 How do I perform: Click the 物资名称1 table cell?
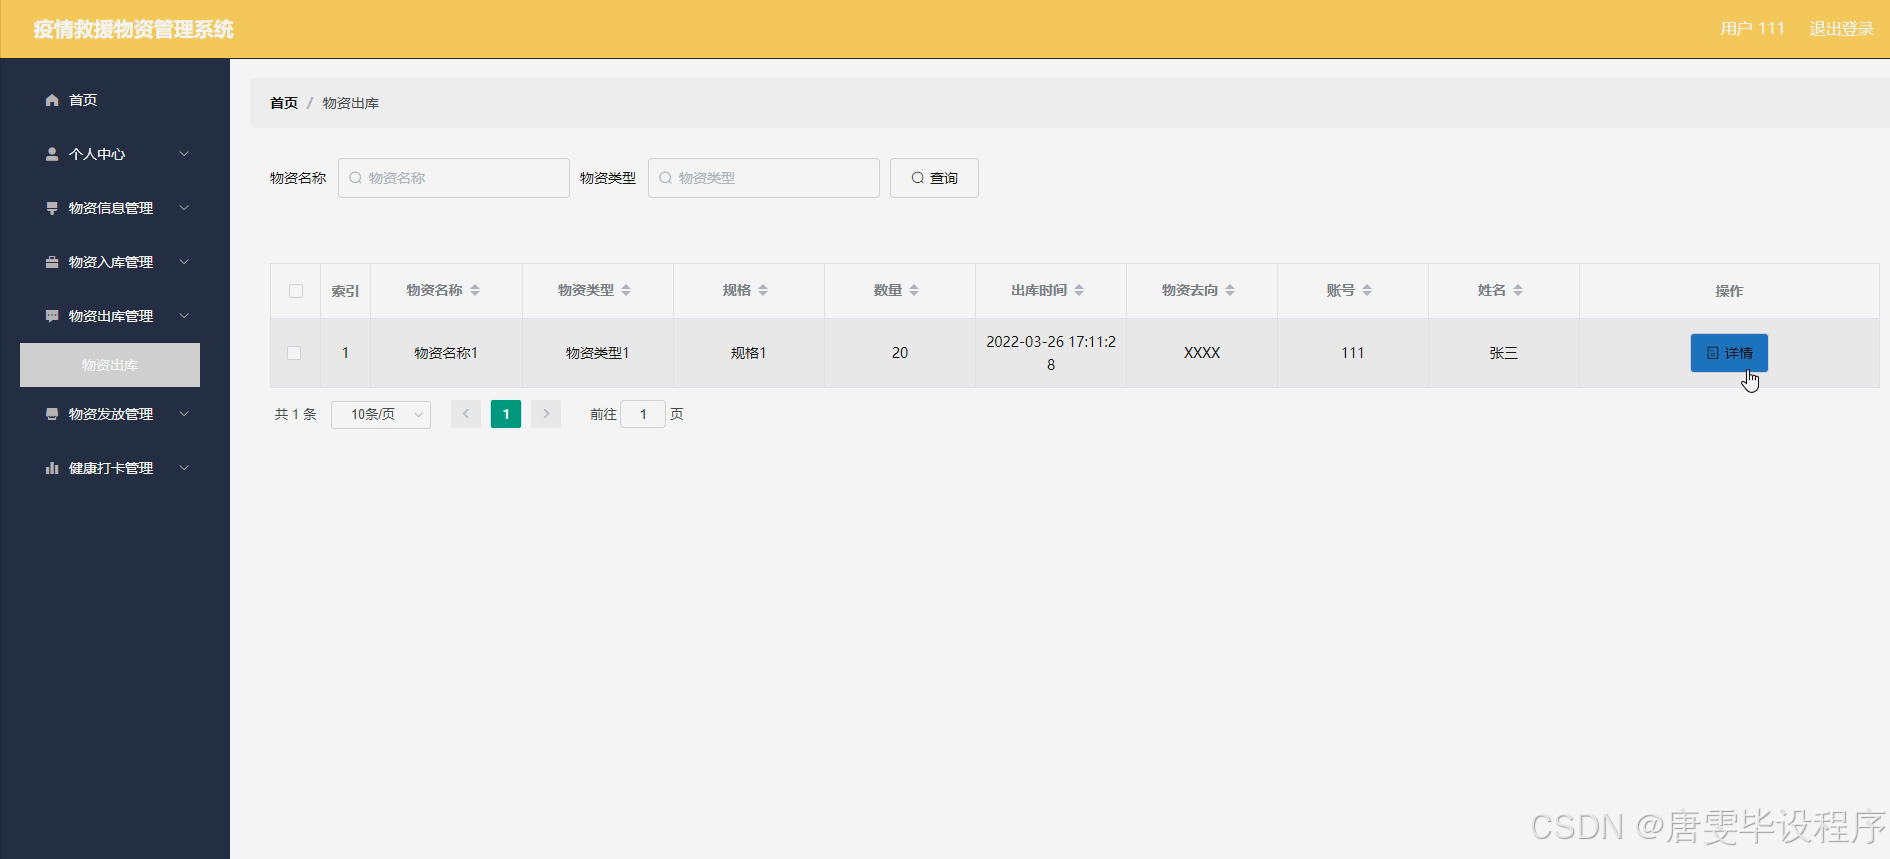pos(446,353)
